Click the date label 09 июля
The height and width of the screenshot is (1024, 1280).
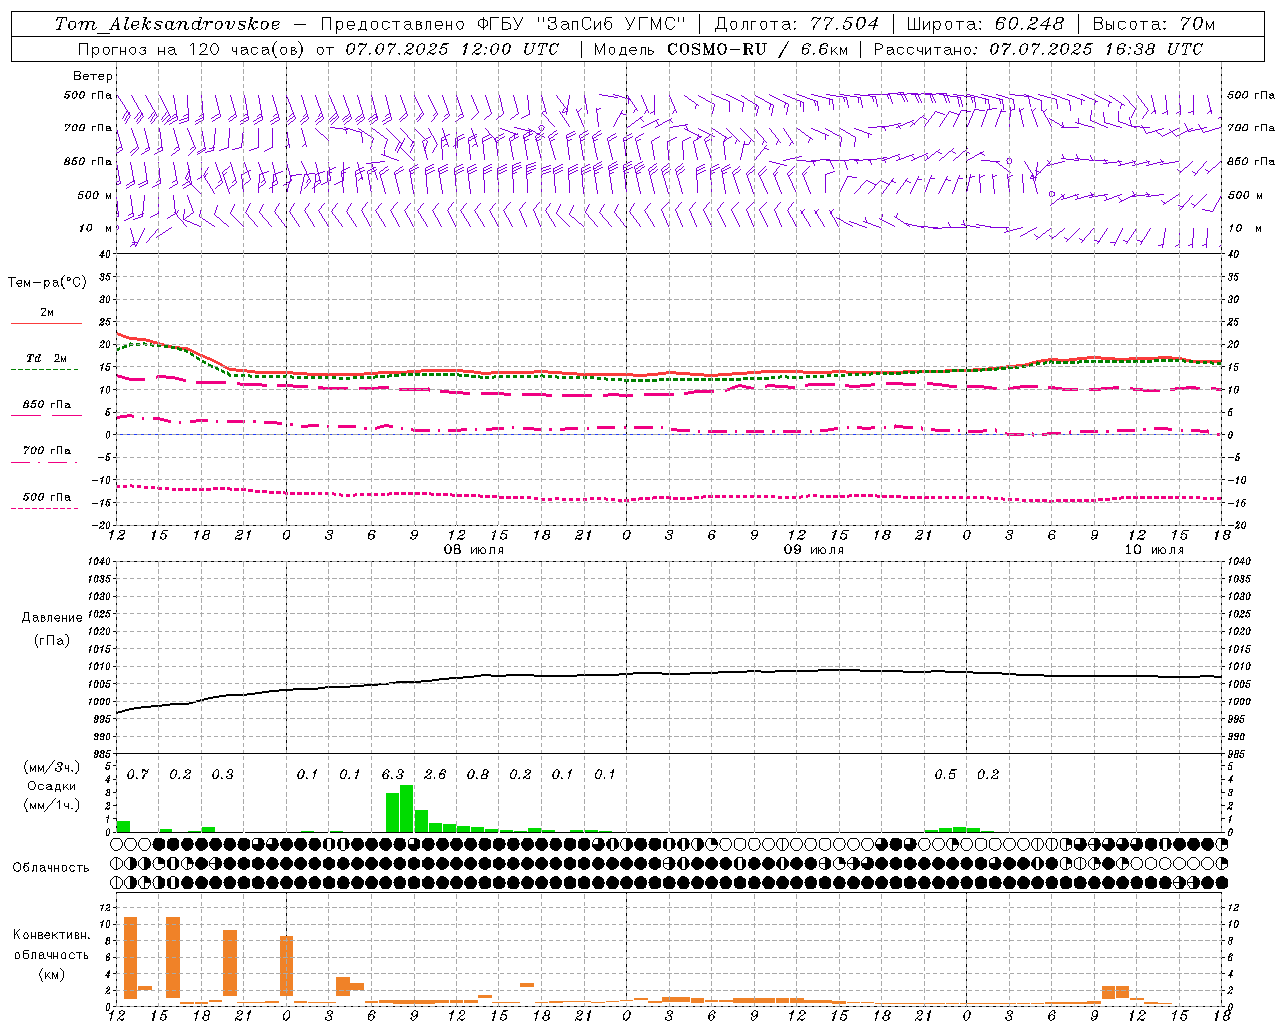[813, 550]
